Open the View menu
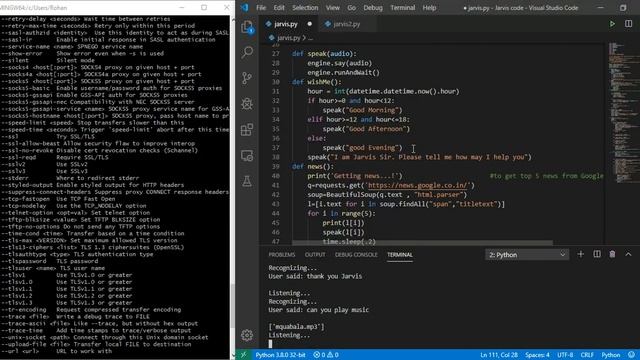 pos(333,8)
